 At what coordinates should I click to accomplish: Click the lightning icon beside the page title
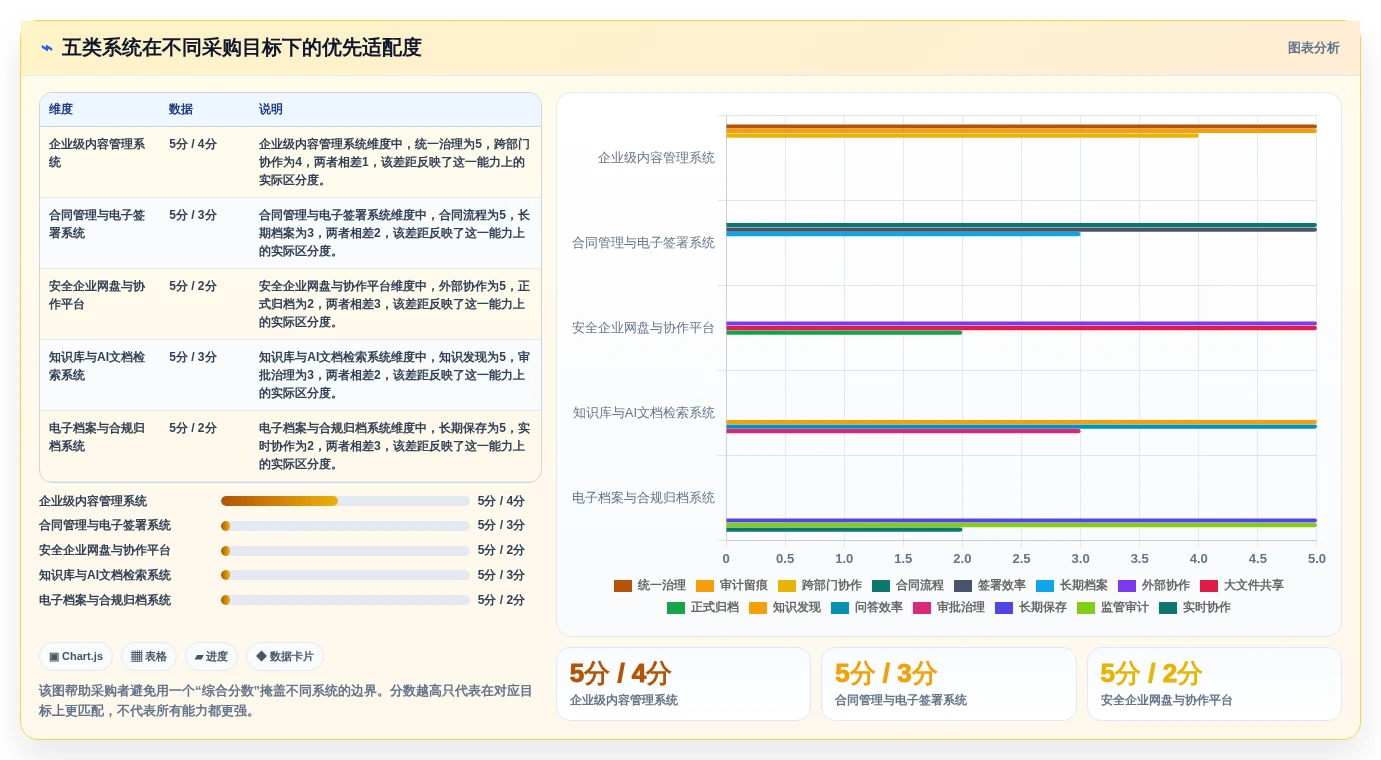pyautogui.click(x=47, y=48)
